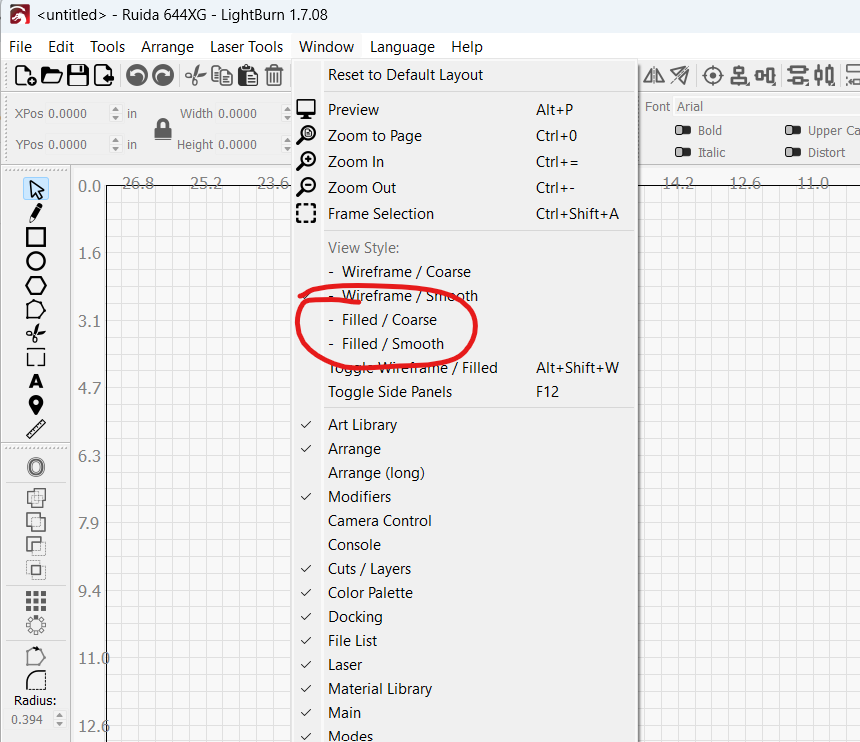Click the New file icon
The height and width of the screenshot is (742, 860).
25,75
